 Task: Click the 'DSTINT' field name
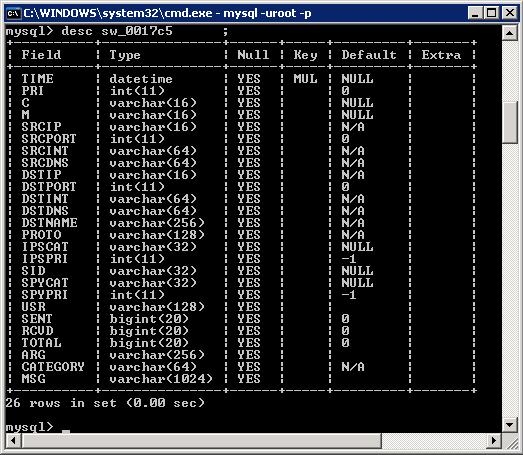(45, 199)
